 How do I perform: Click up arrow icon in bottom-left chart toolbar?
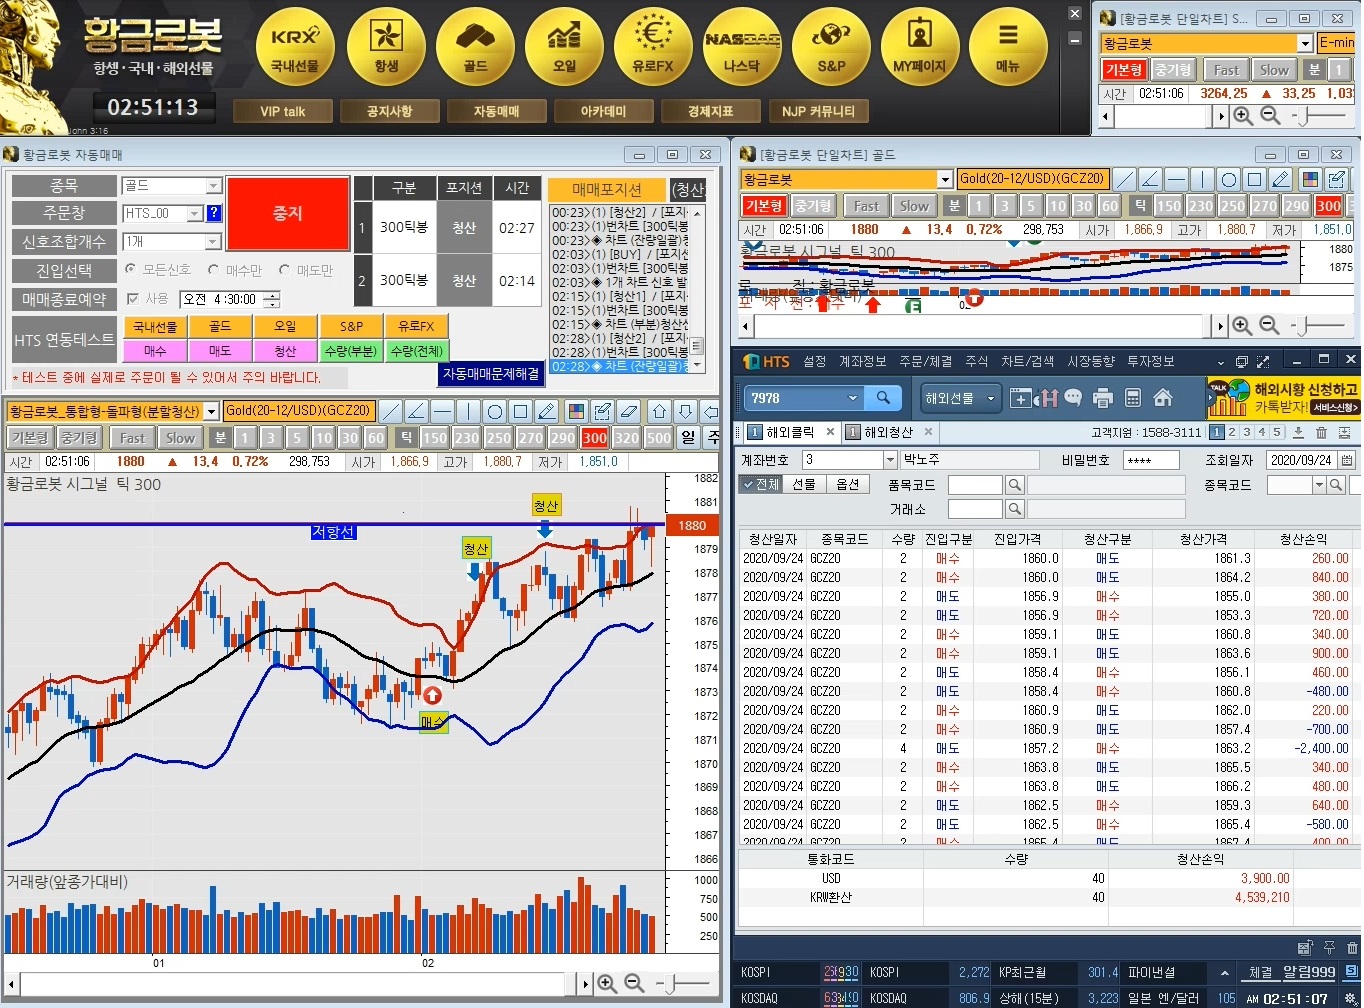coord(659,411)
